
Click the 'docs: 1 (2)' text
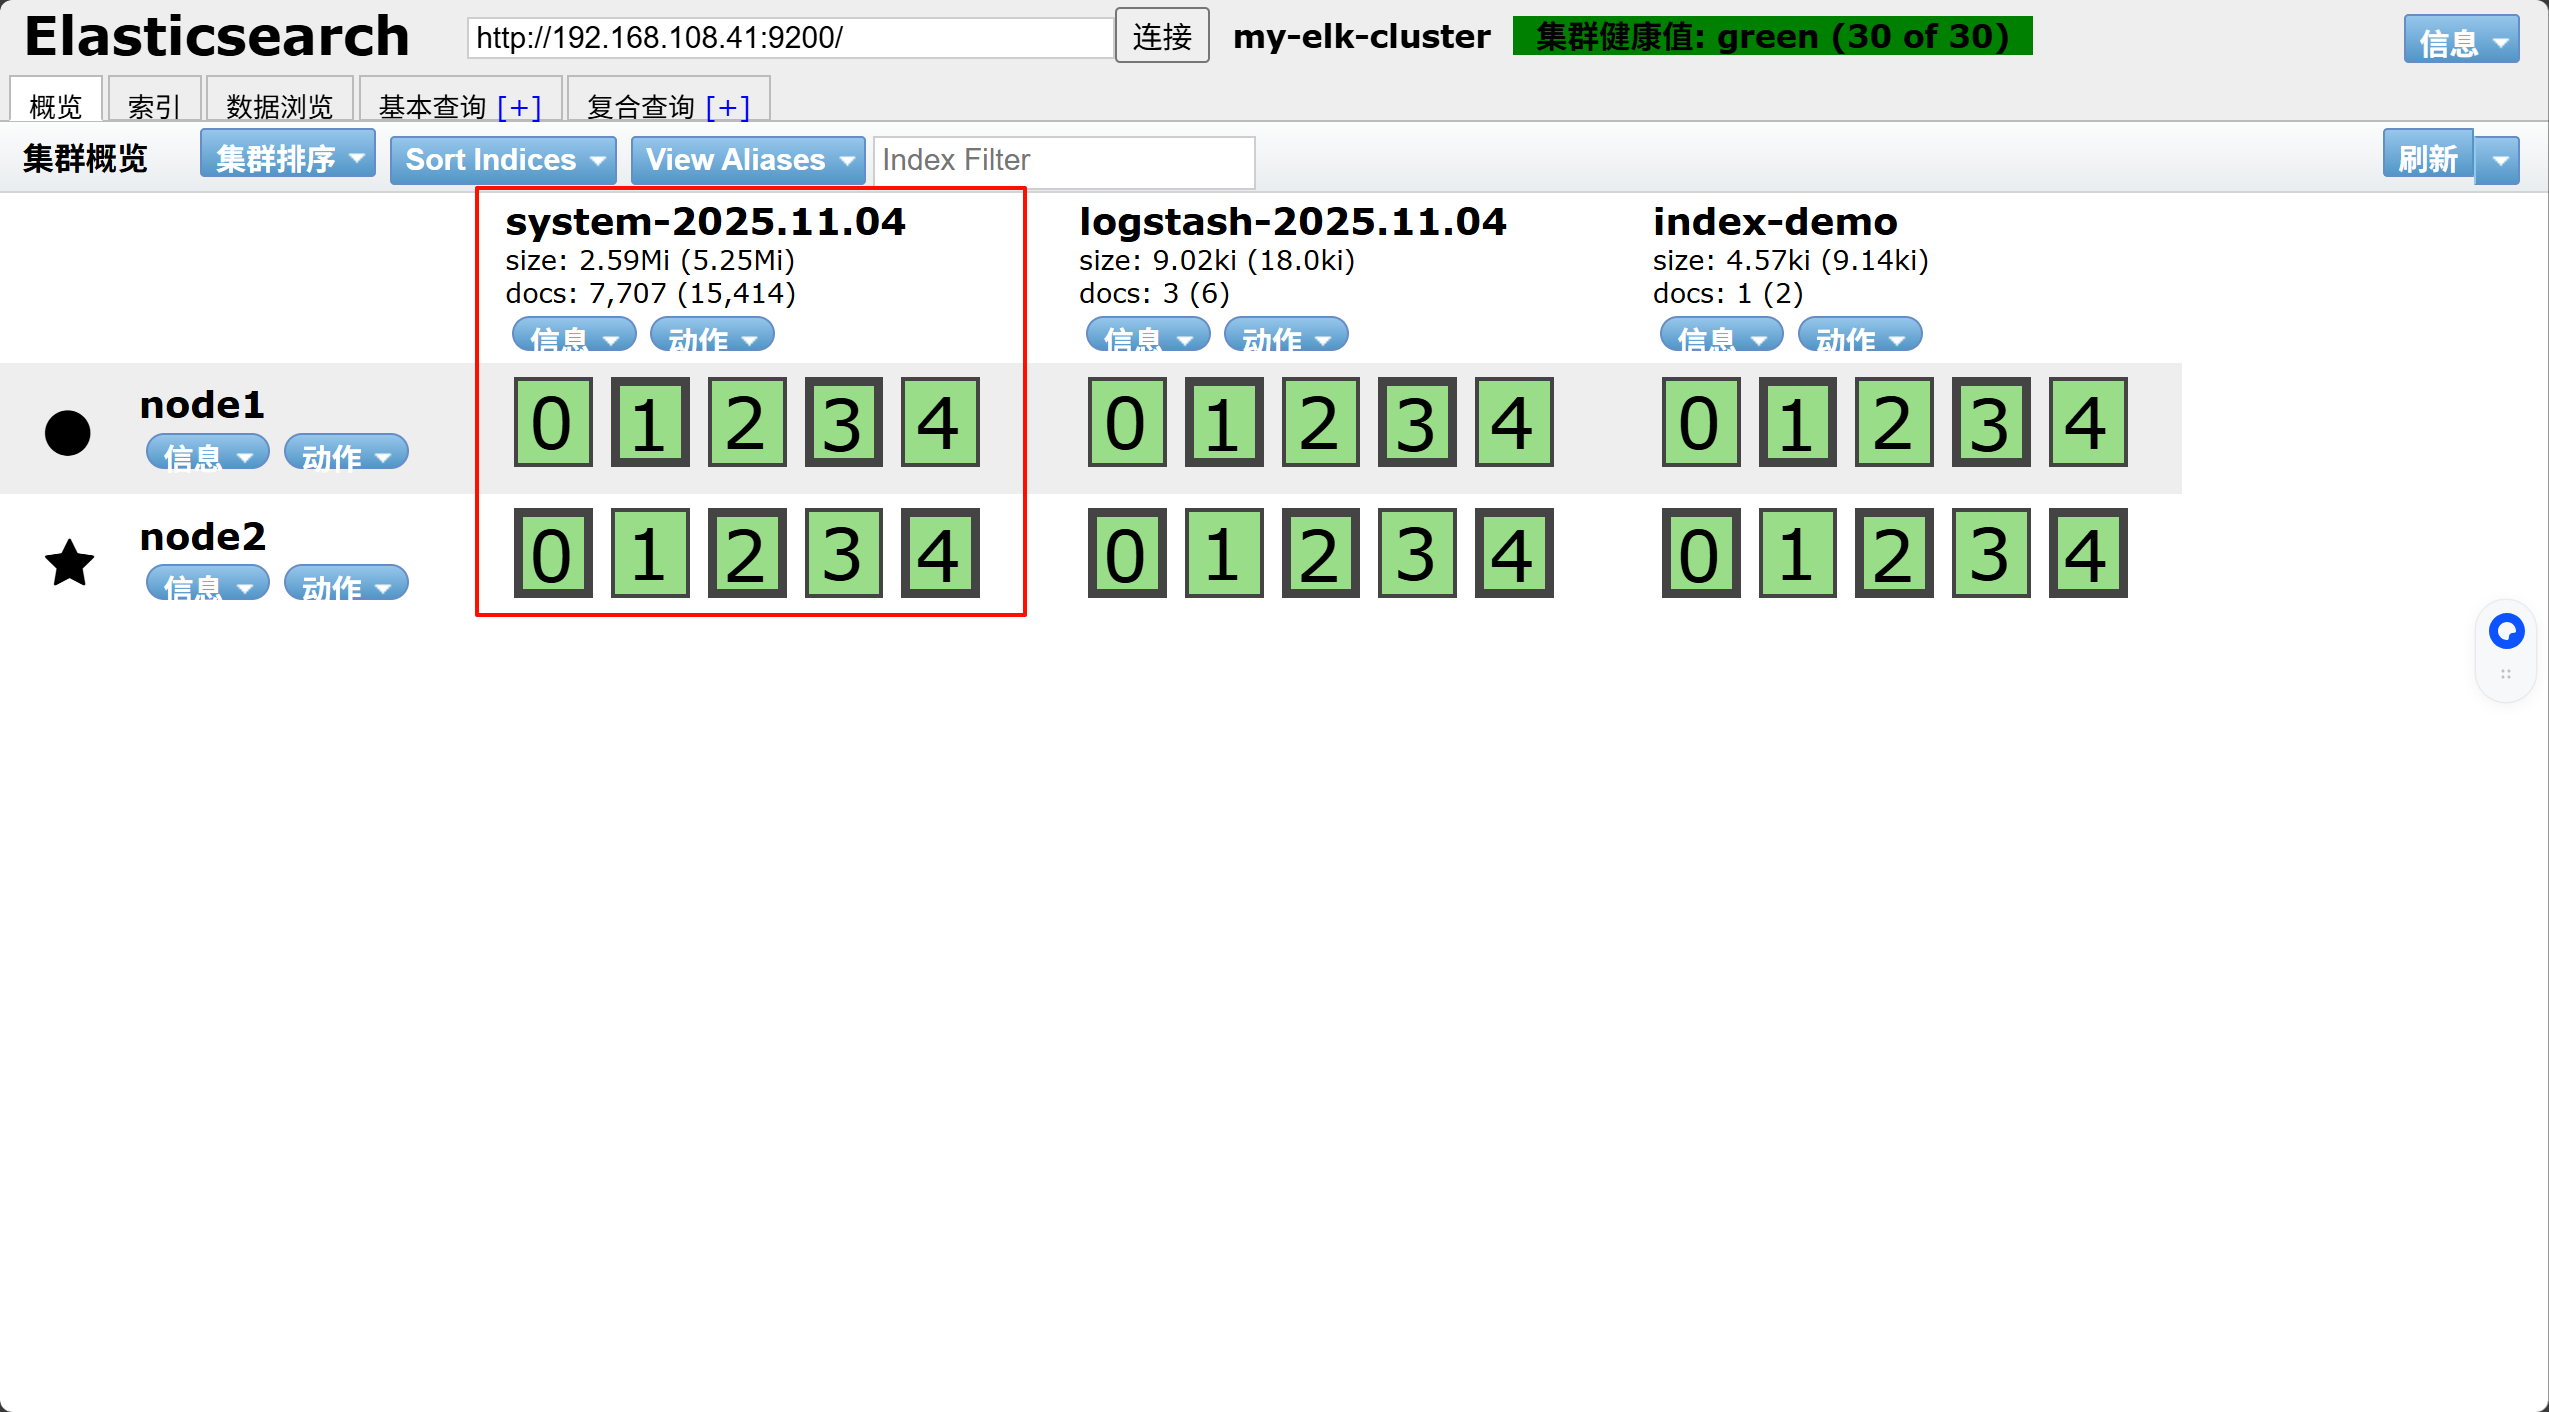pos(1728,294)
